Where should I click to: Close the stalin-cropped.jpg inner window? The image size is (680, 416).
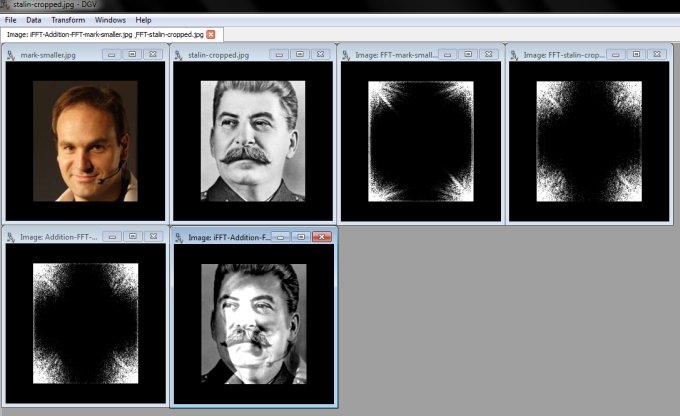[320, 54]
